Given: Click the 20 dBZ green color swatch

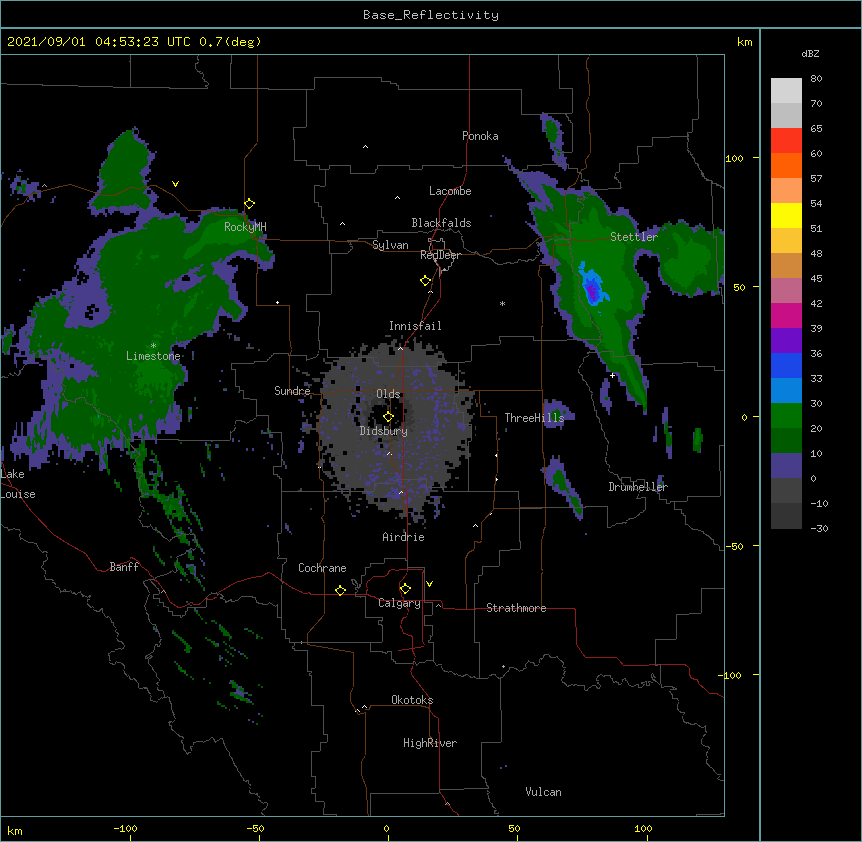Looking at the screenshot, I should pos(786,416).
